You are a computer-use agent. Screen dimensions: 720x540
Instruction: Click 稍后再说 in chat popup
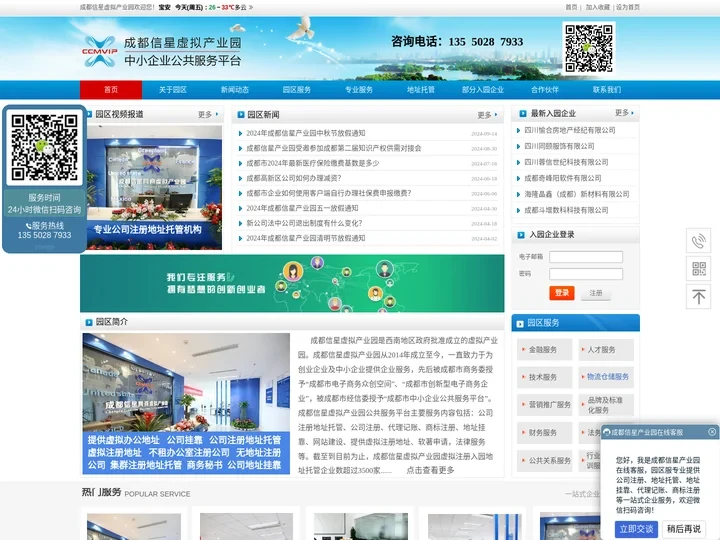[x=683, y=529]
